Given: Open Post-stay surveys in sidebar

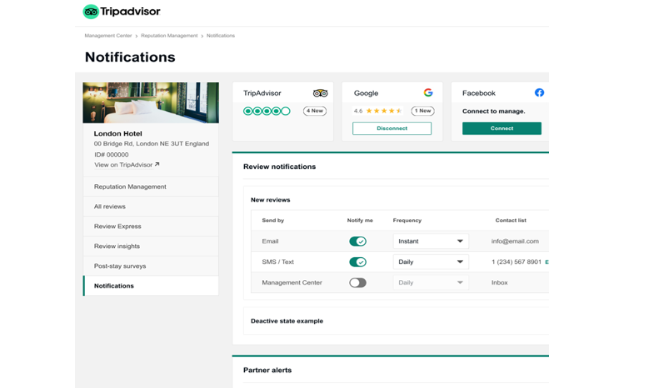Looking at the screenshot, I should click(151, 266).
